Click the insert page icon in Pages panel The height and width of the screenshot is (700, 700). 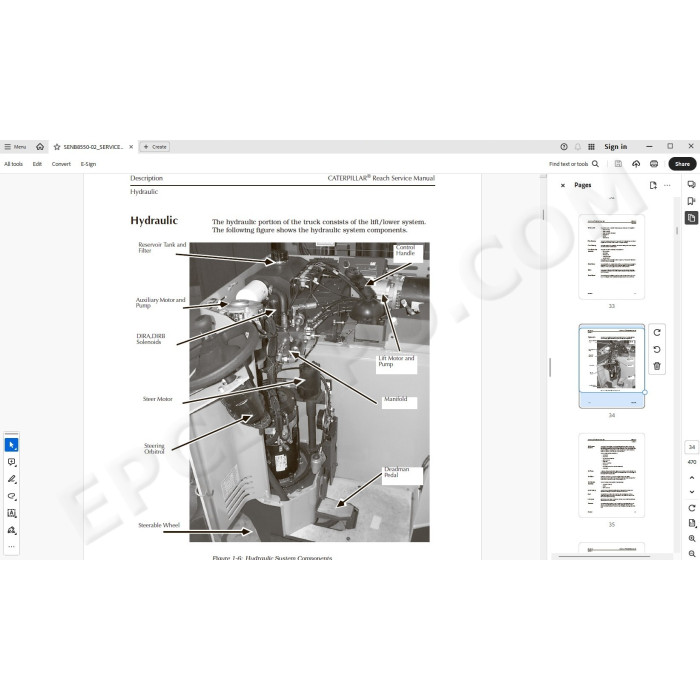click(653, 185)
